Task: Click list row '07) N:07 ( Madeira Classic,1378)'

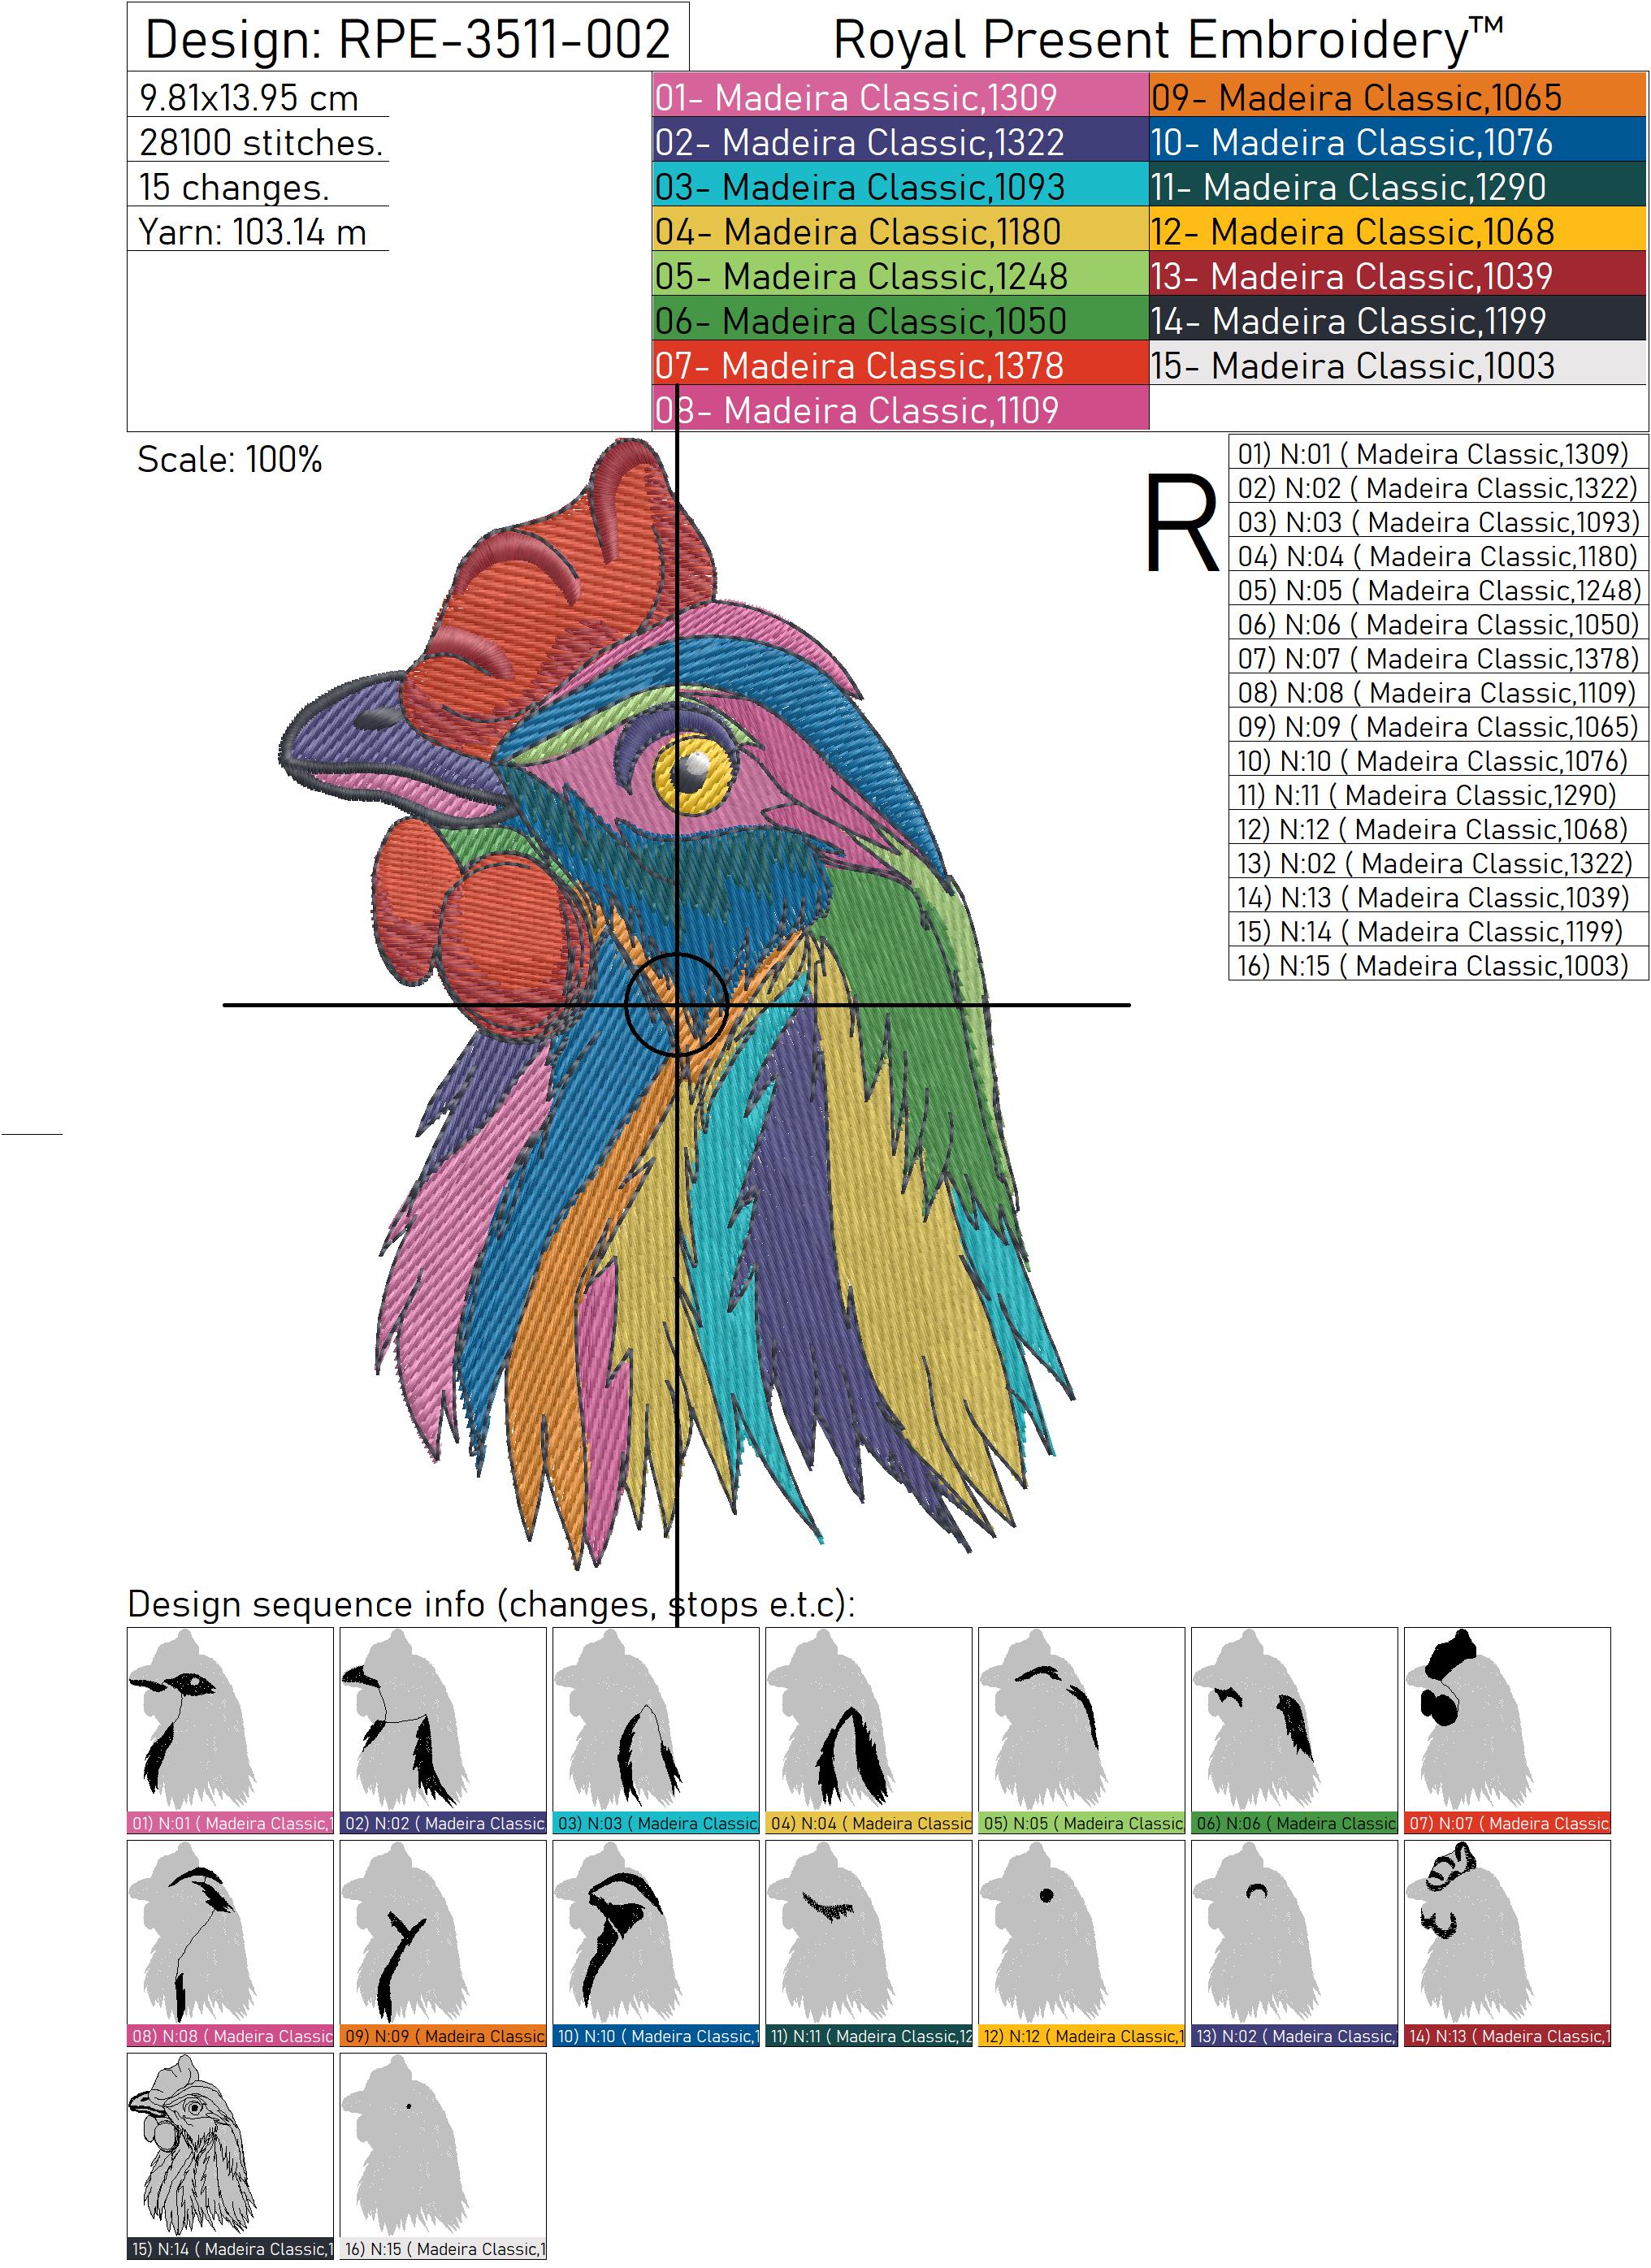Action: coord(1438,658)
